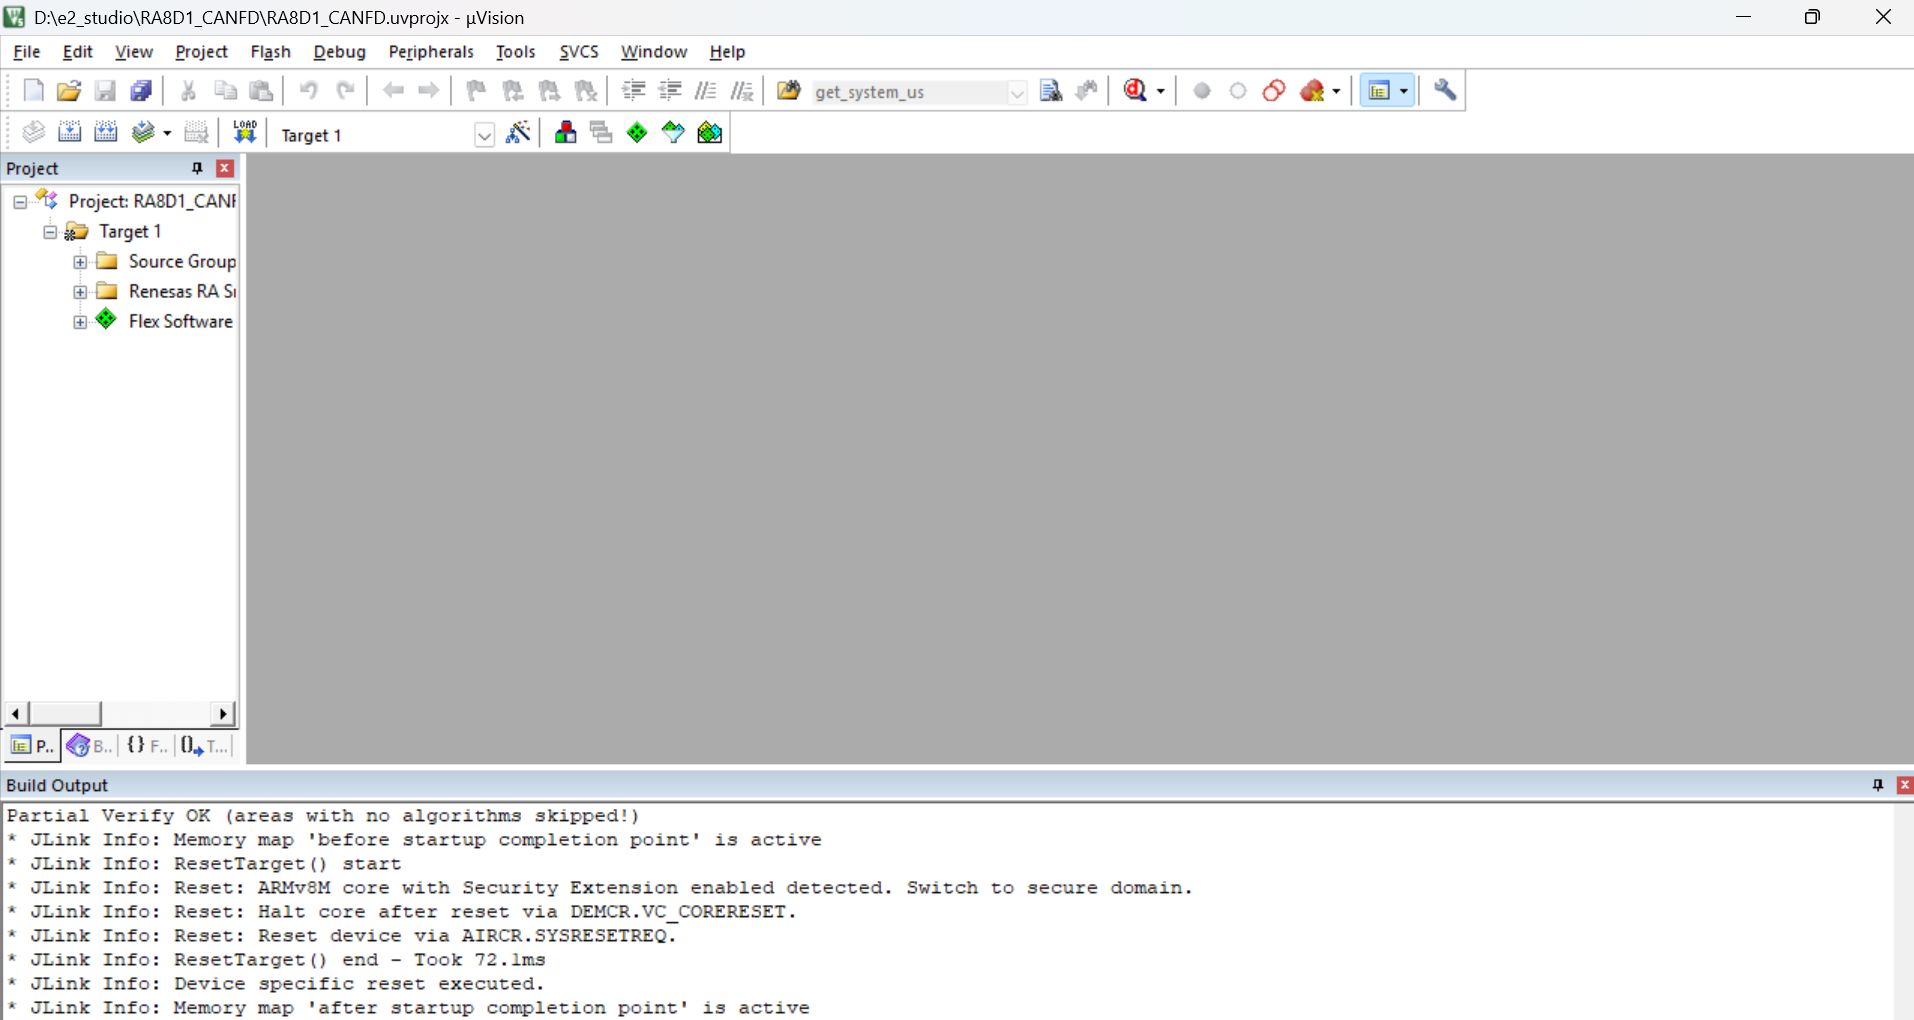Open Configuration wrench icon
The width and height of the screenshot is (1914, 1020).
tap(1445, 91)
